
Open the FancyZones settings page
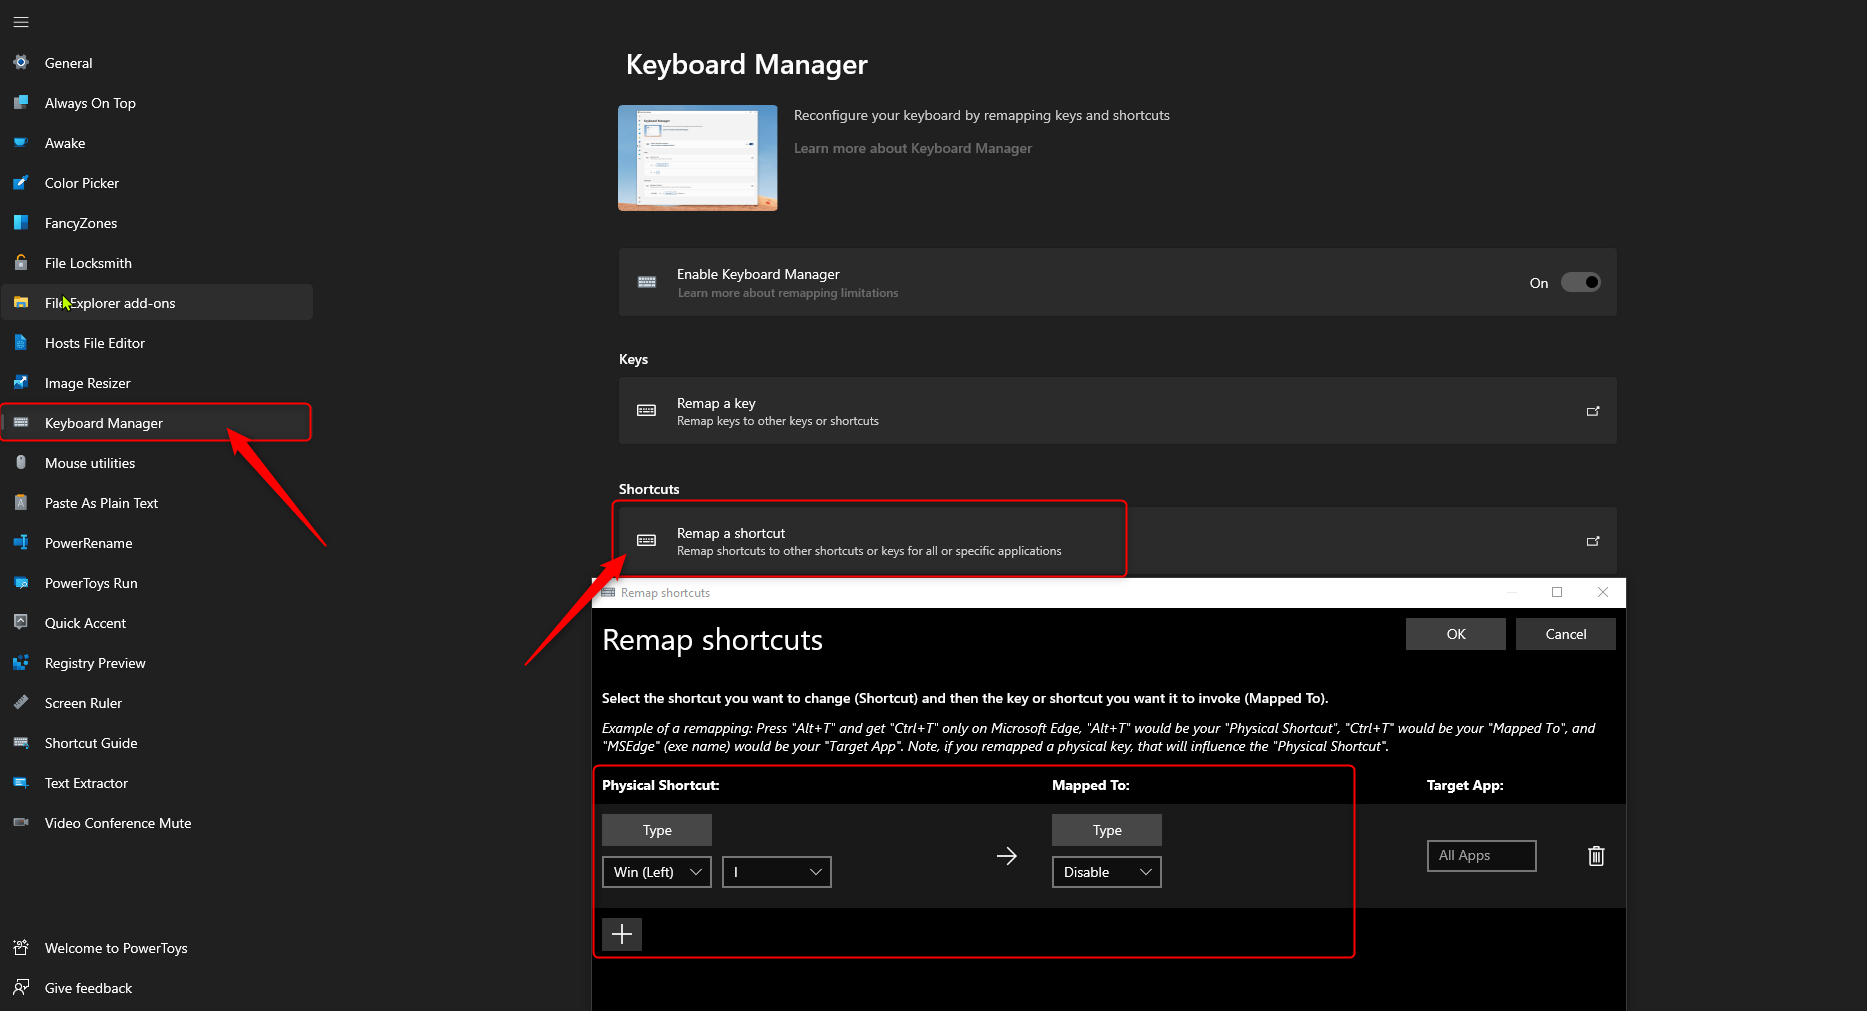click(157, 222)
